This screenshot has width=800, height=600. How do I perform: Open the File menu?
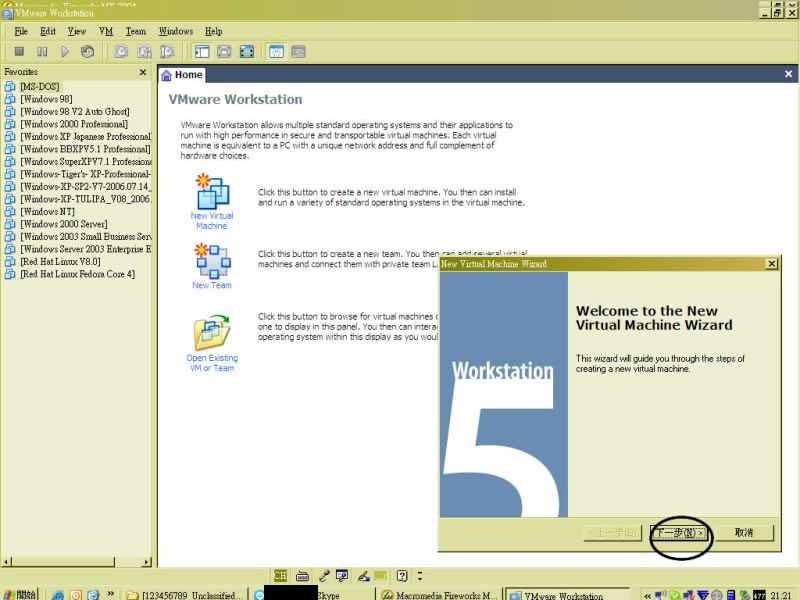(21, 31)
